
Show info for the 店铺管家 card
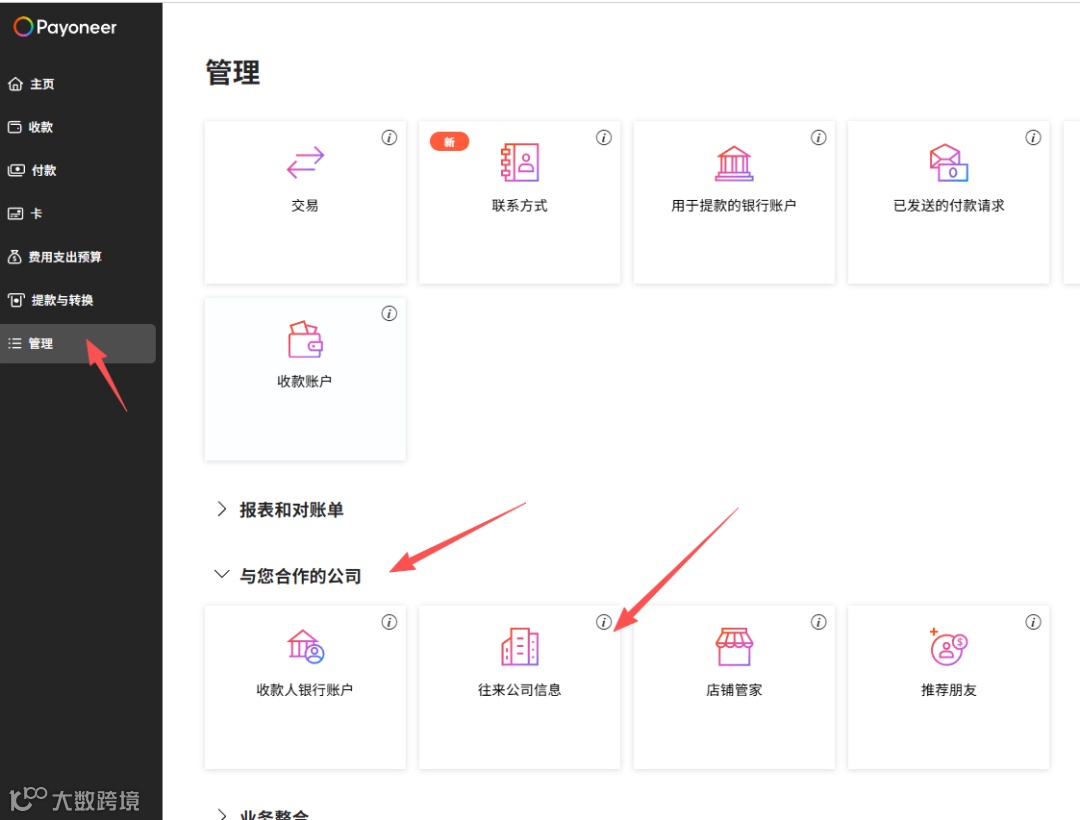[818, 622]
